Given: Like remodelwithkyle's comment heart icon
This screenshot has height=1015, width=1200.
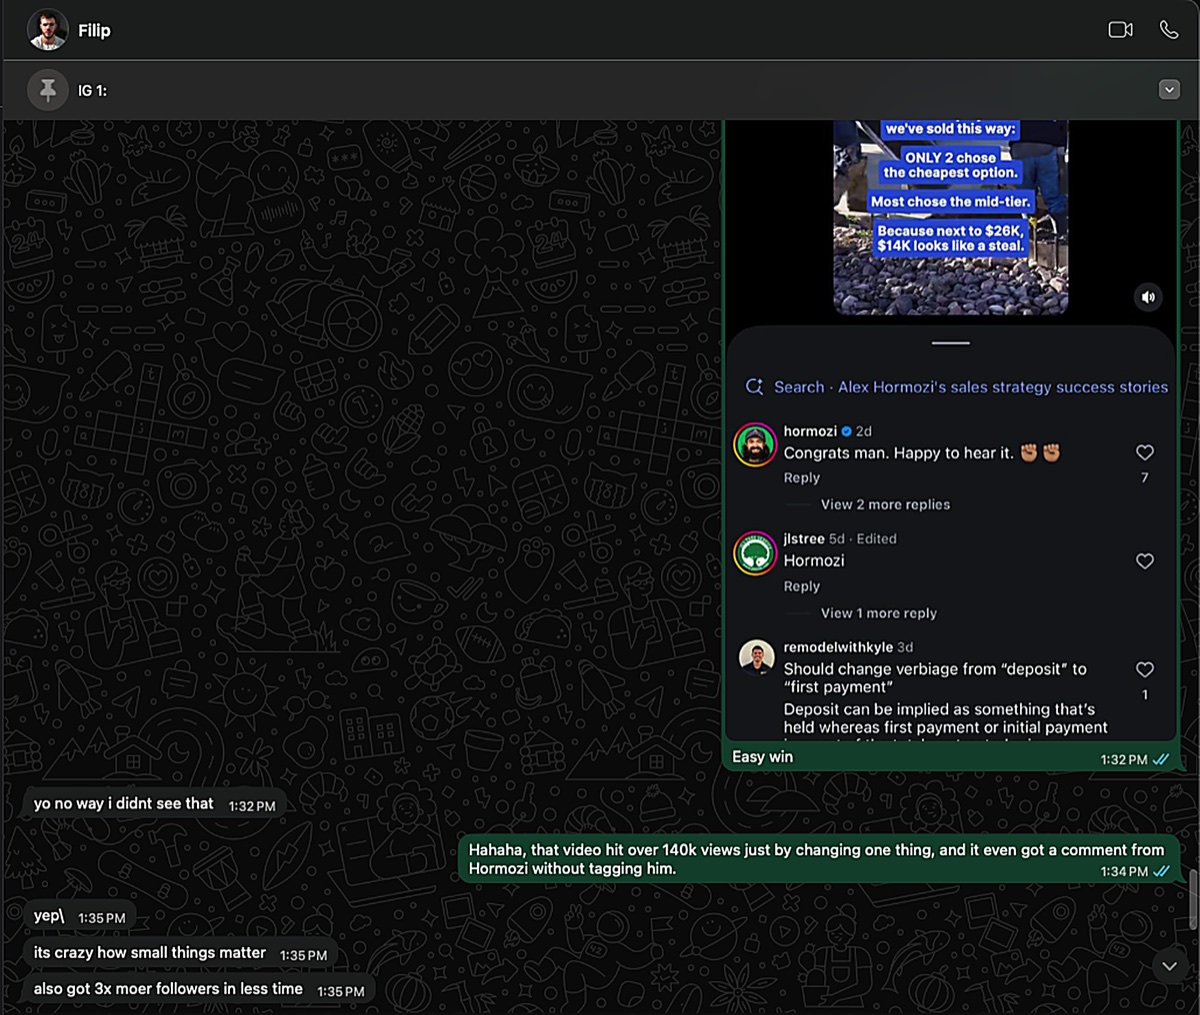Looking at the screenshot, I should pyautogui.click(x=1145, y=669).
